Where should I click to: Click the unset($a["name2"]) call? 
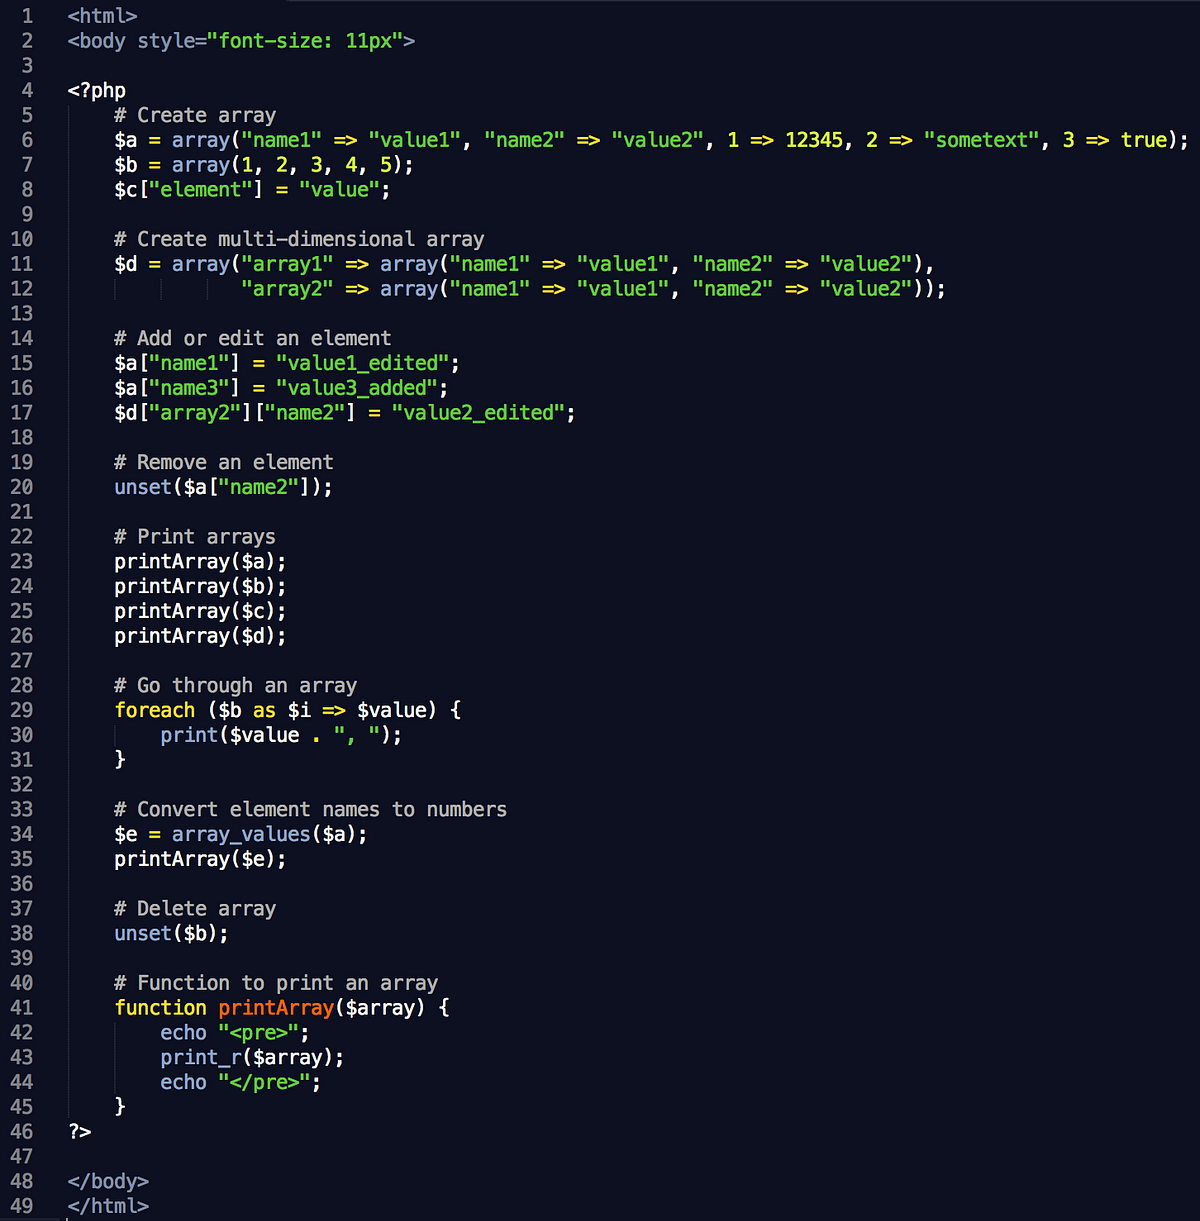tap(224, 487)
